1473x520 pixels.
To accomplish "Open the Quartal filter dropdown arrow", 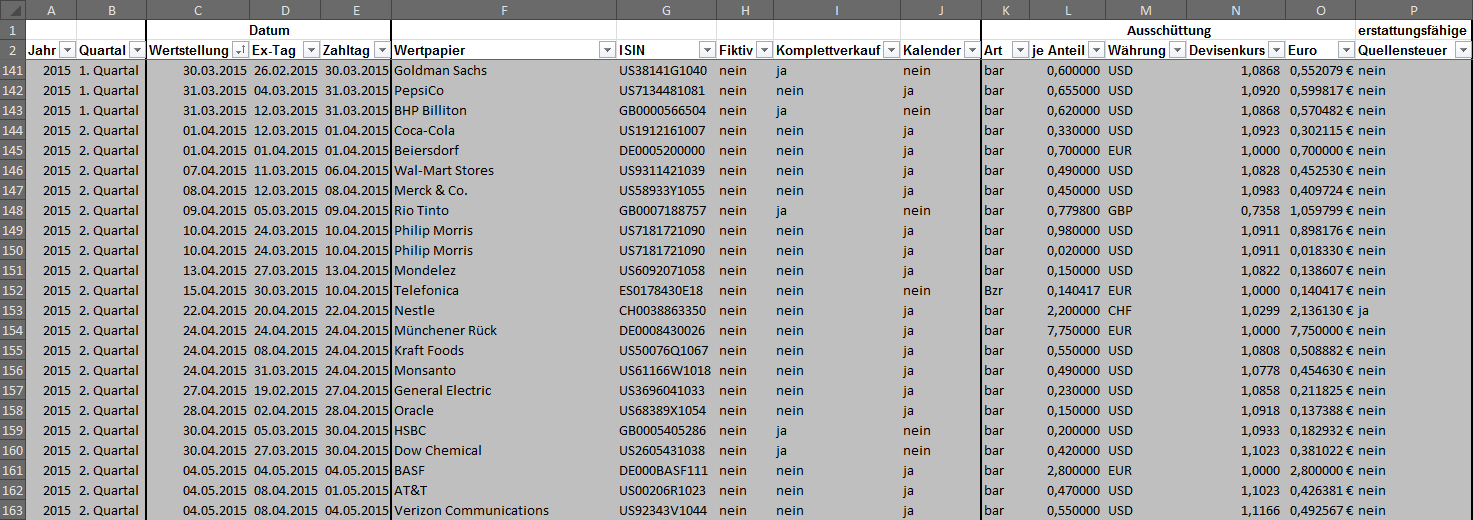I will pos(136,50).
